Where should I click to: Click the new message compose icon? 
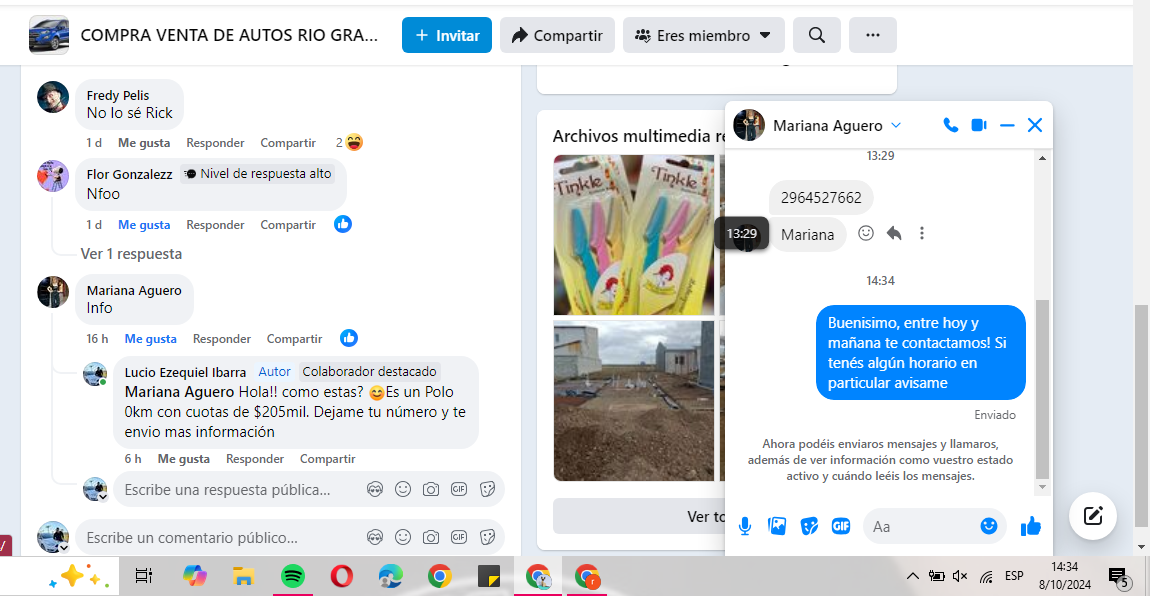(x=1093, y=516)
